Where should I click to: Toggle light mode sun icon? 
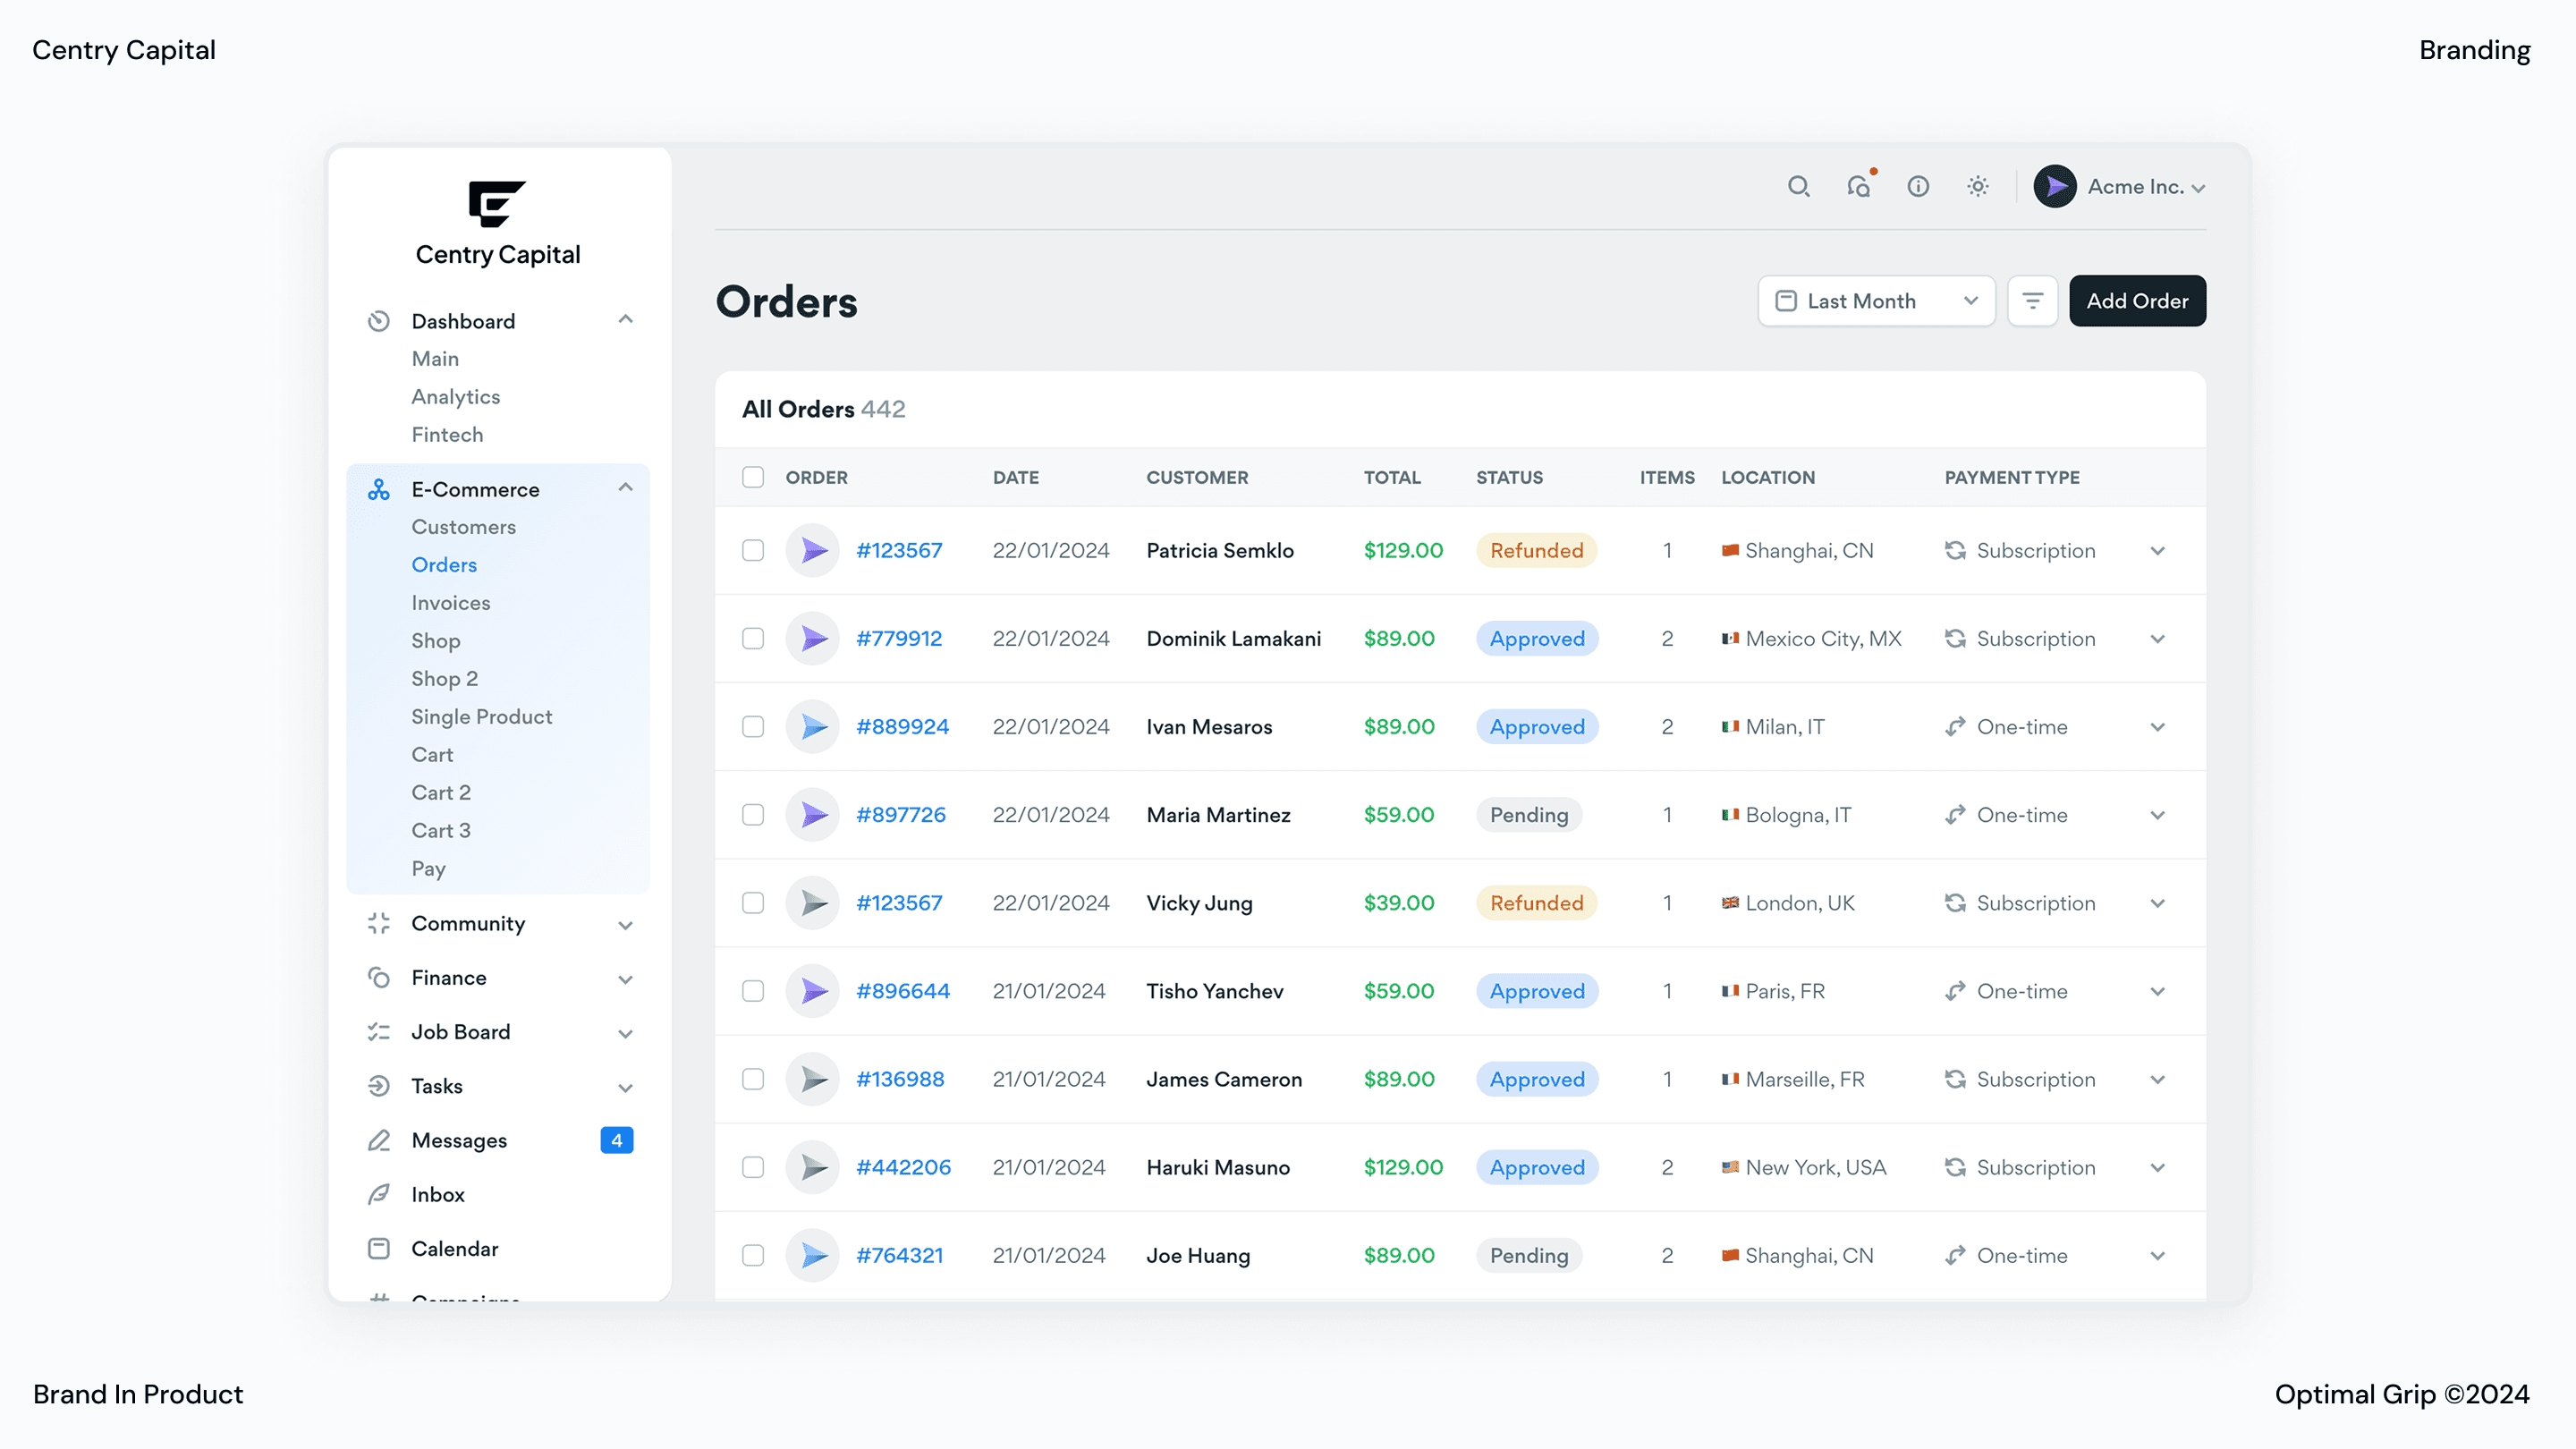click(1977, 187)
